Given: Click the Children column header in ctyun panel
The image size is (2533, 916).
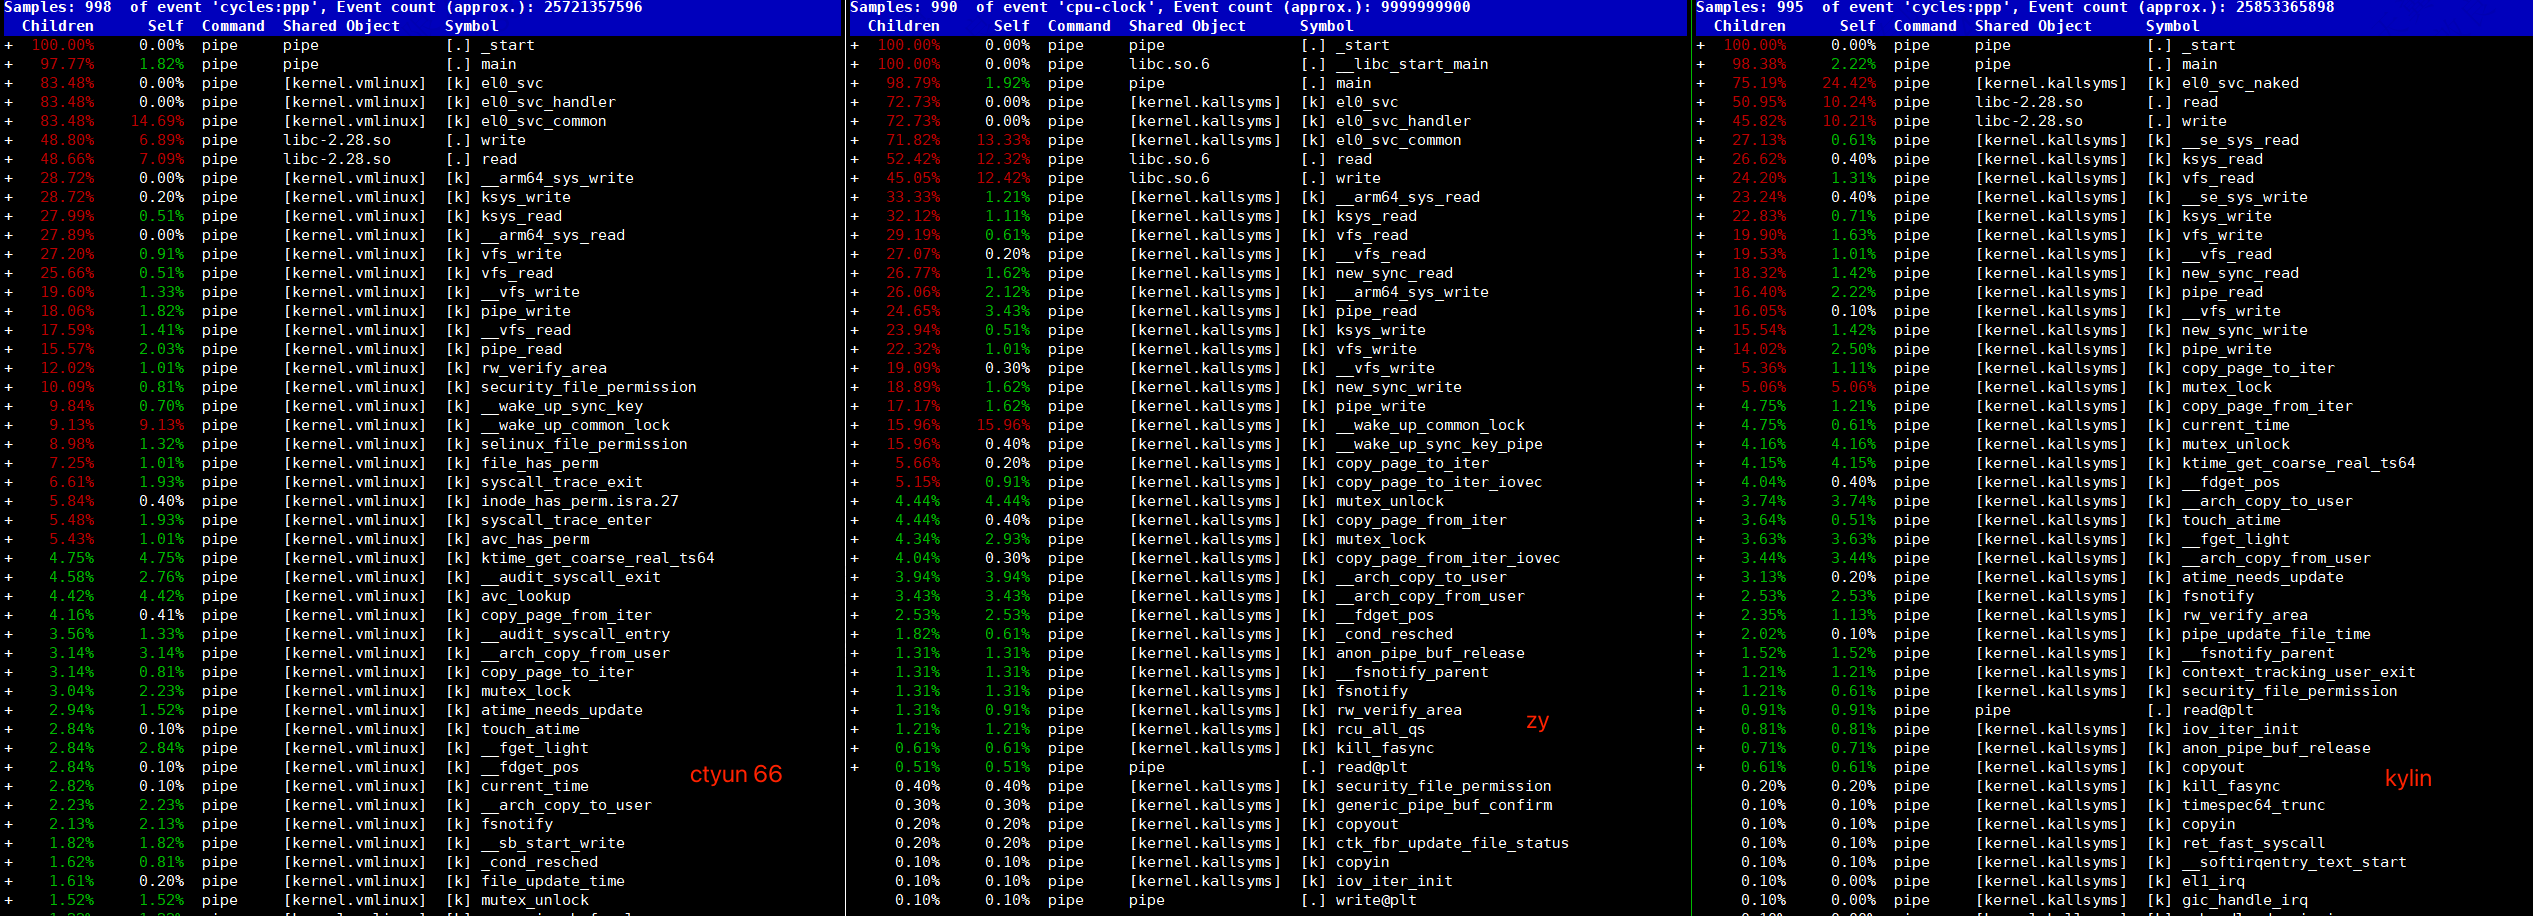Looking at the screenshot, I should click(x=59, y=25).
